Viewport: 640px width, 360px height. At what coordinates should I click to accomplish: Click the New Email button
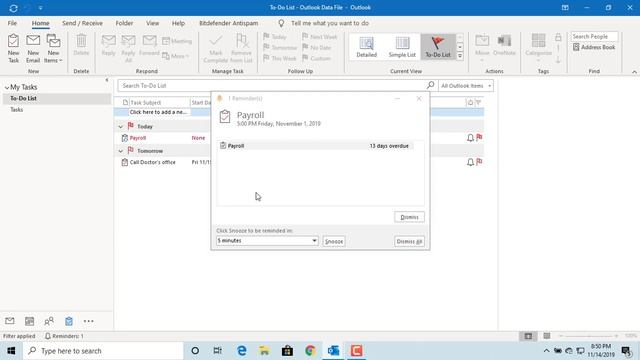click(x=33, y=48)
